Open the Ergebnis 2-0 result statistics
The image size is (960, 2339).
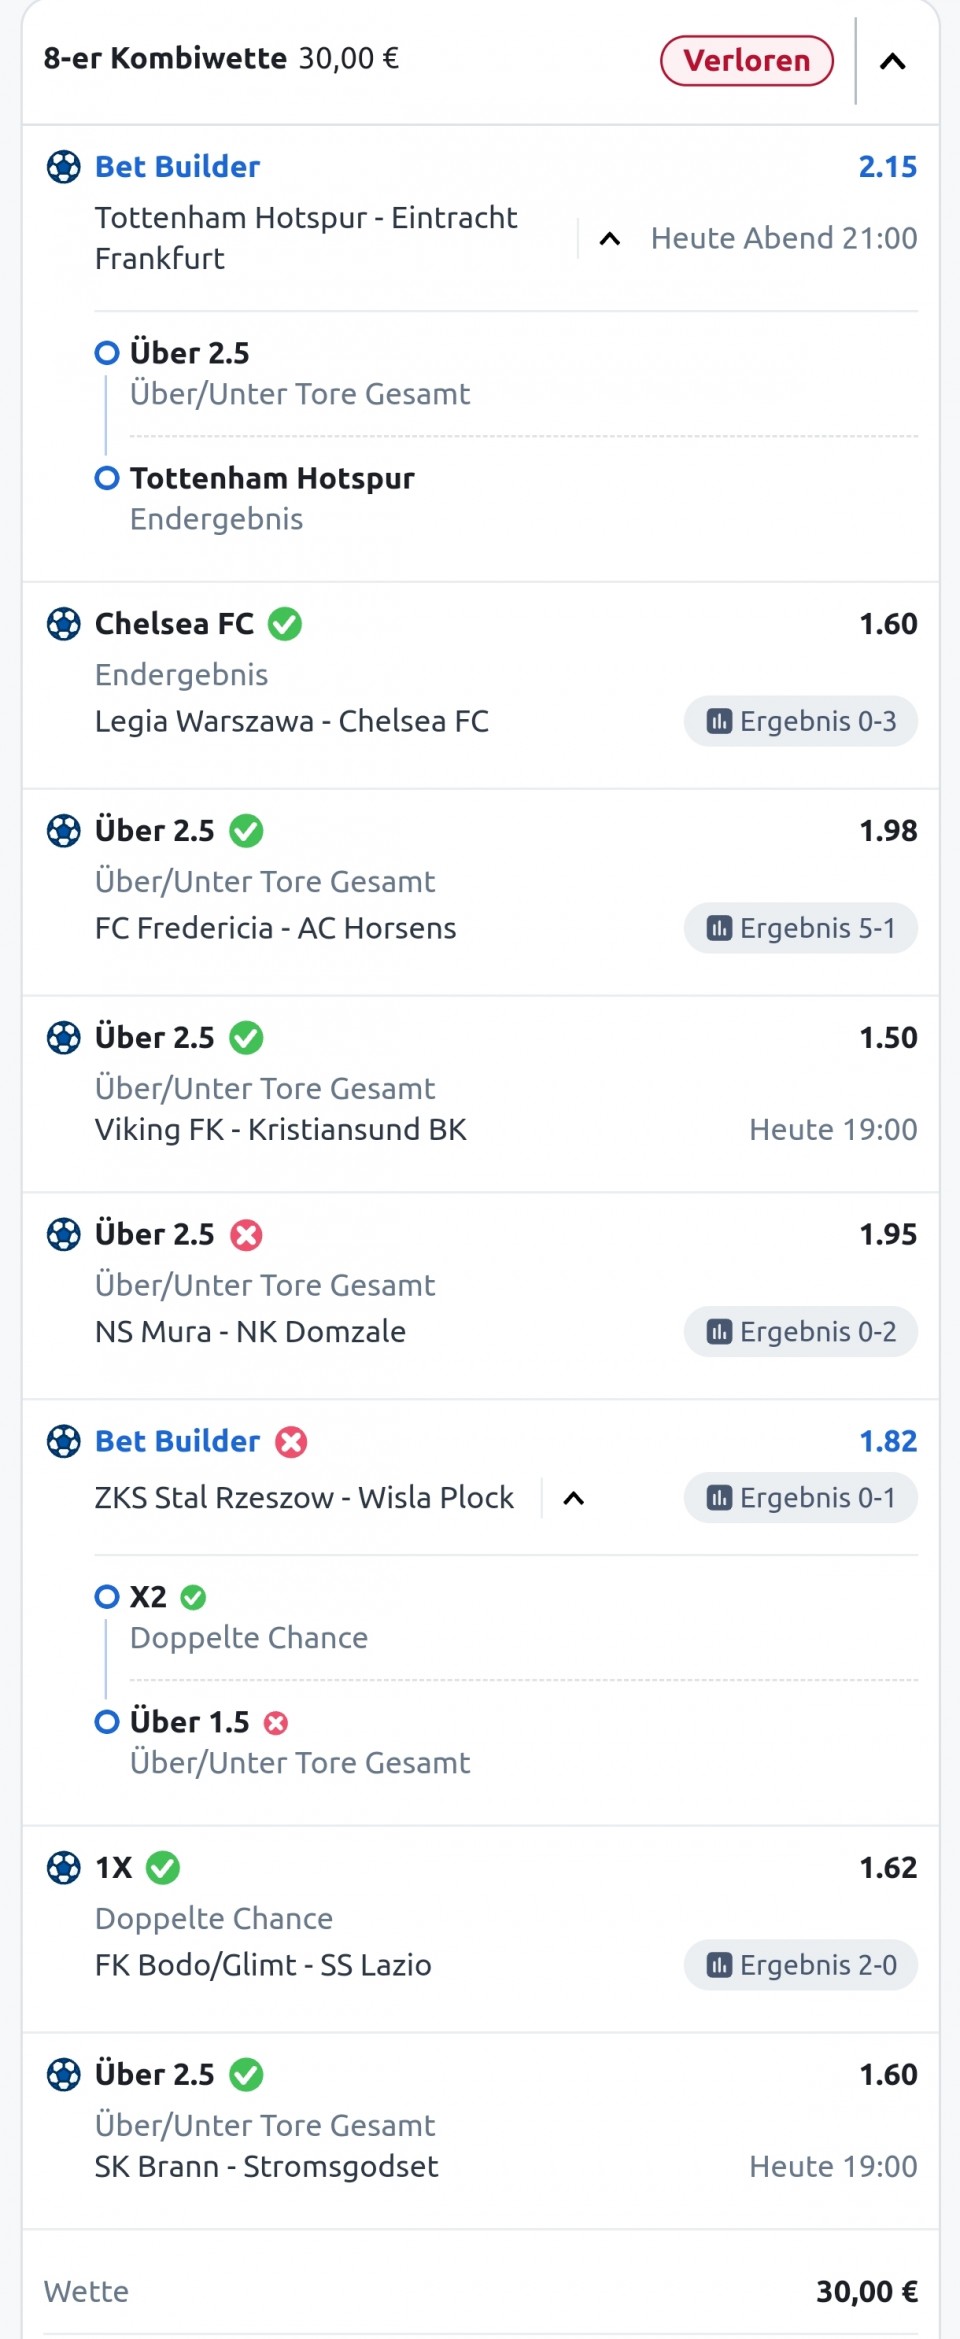click(800, 1965)
